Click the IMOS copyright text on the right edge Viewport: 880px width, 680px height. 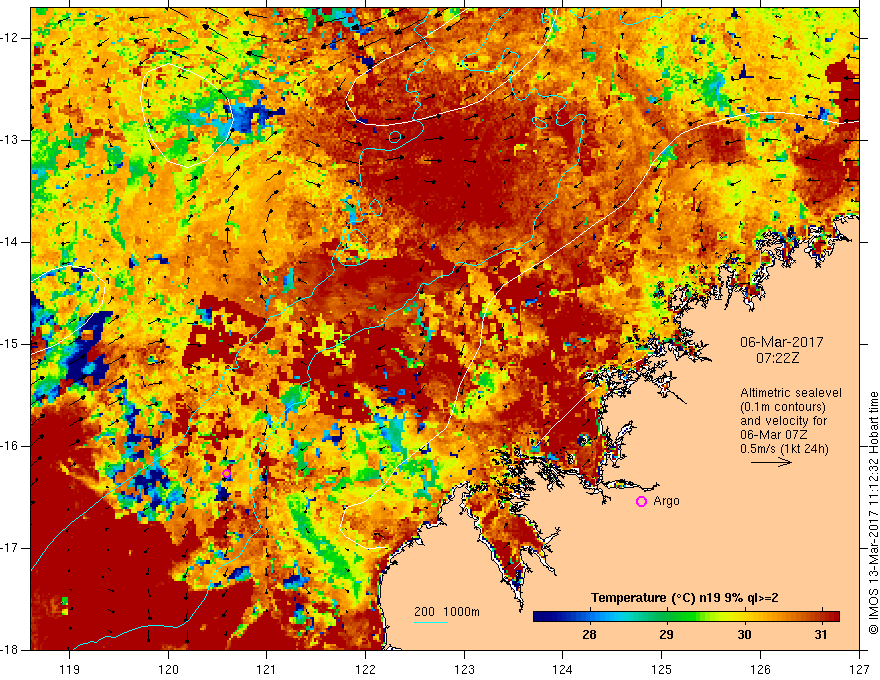point(873,513)
